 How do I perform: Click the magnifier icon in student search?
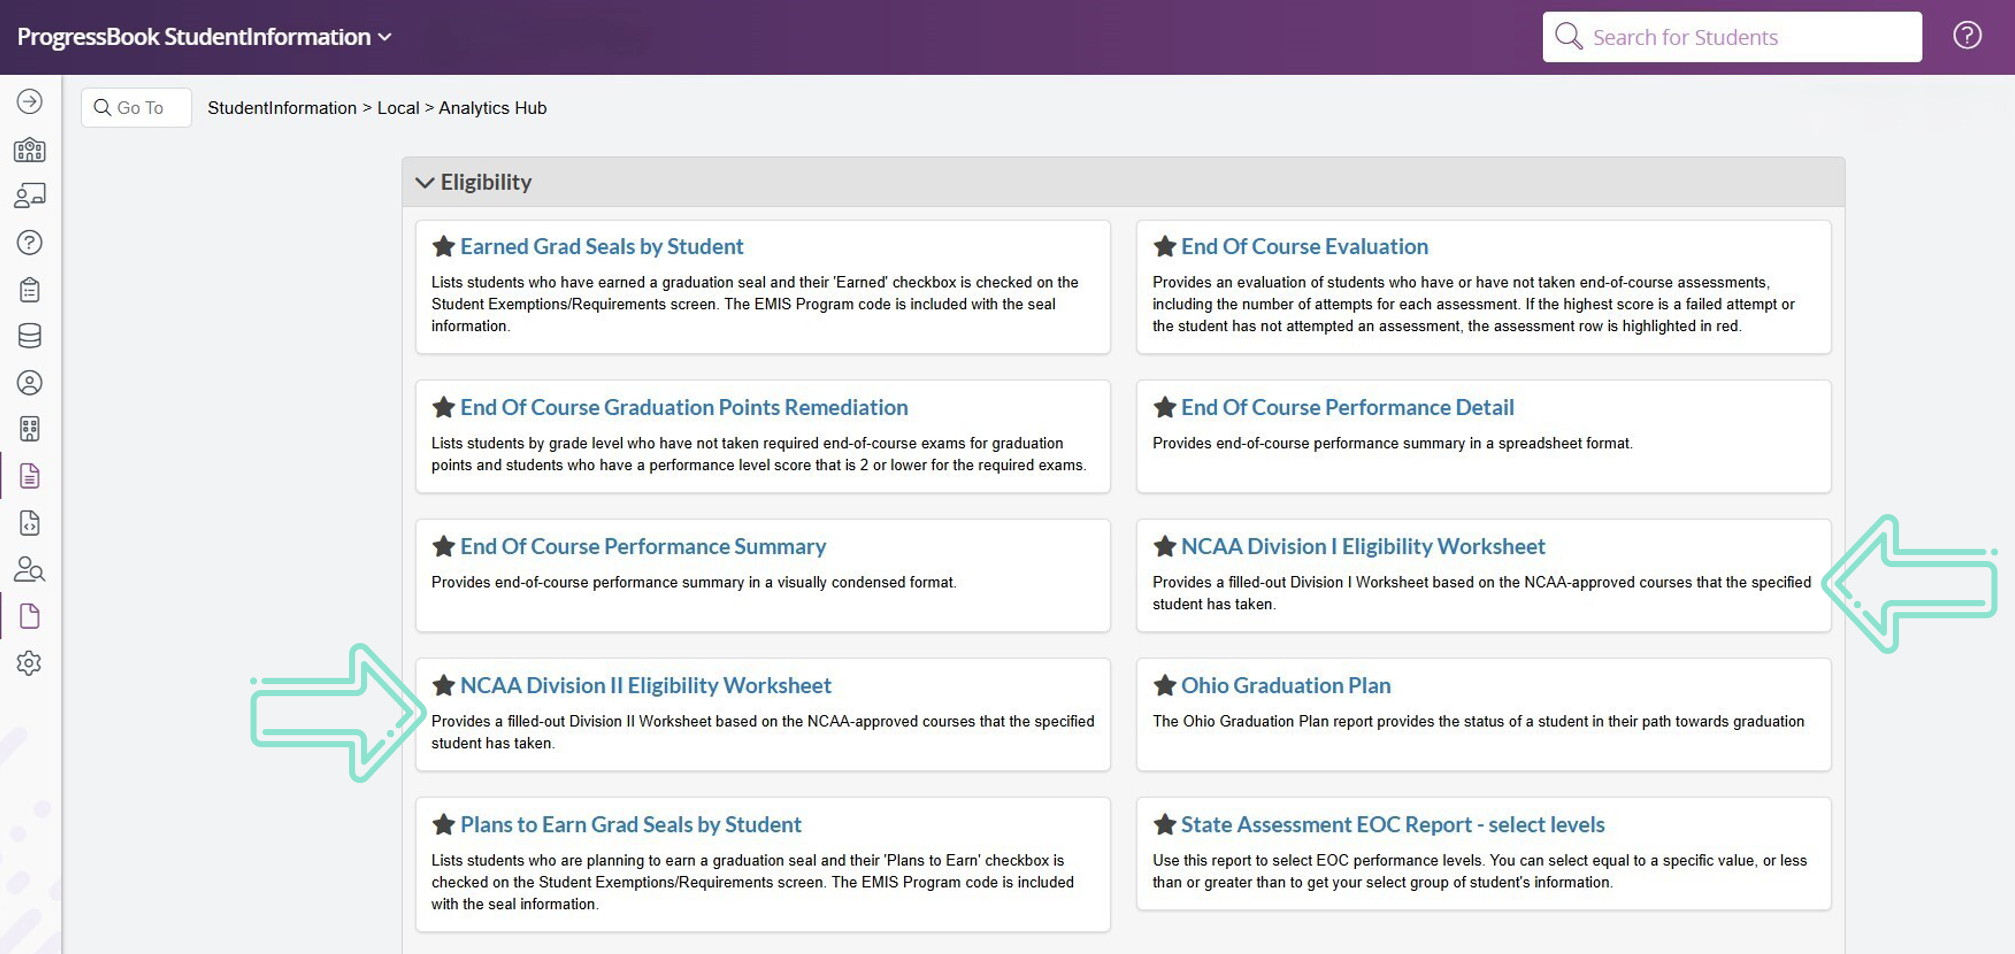pyautogui.click(x=1568, y=37)
